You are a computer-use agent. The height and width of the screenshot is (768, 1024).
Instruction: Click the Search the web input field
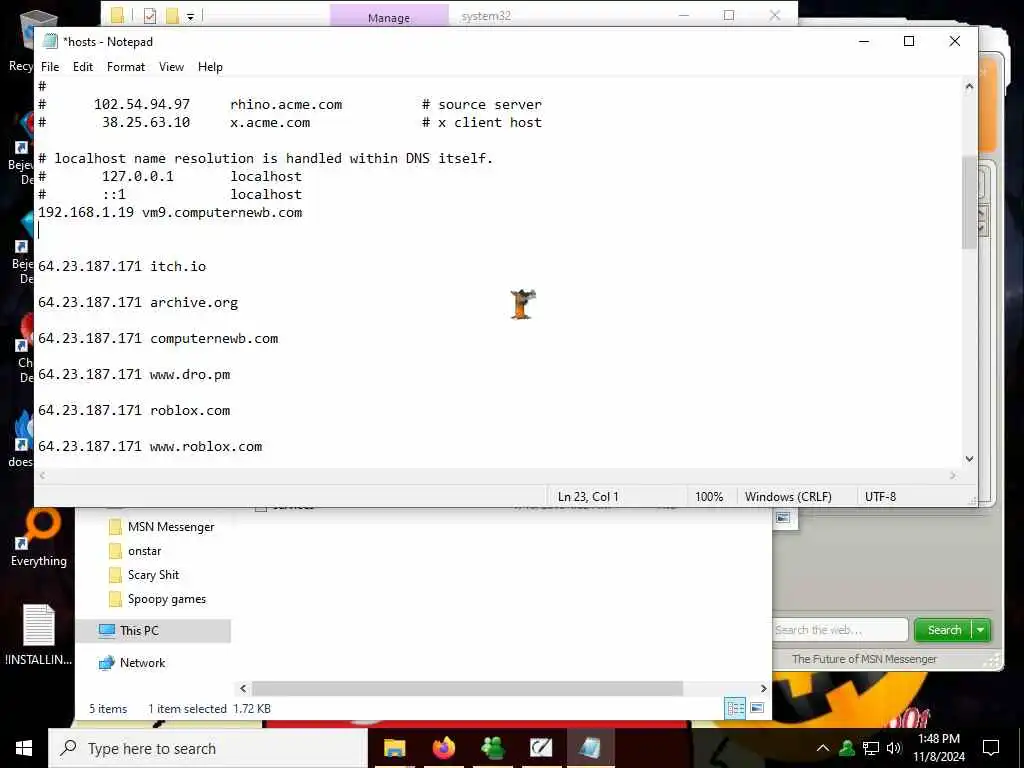click(x=840, y=630)
